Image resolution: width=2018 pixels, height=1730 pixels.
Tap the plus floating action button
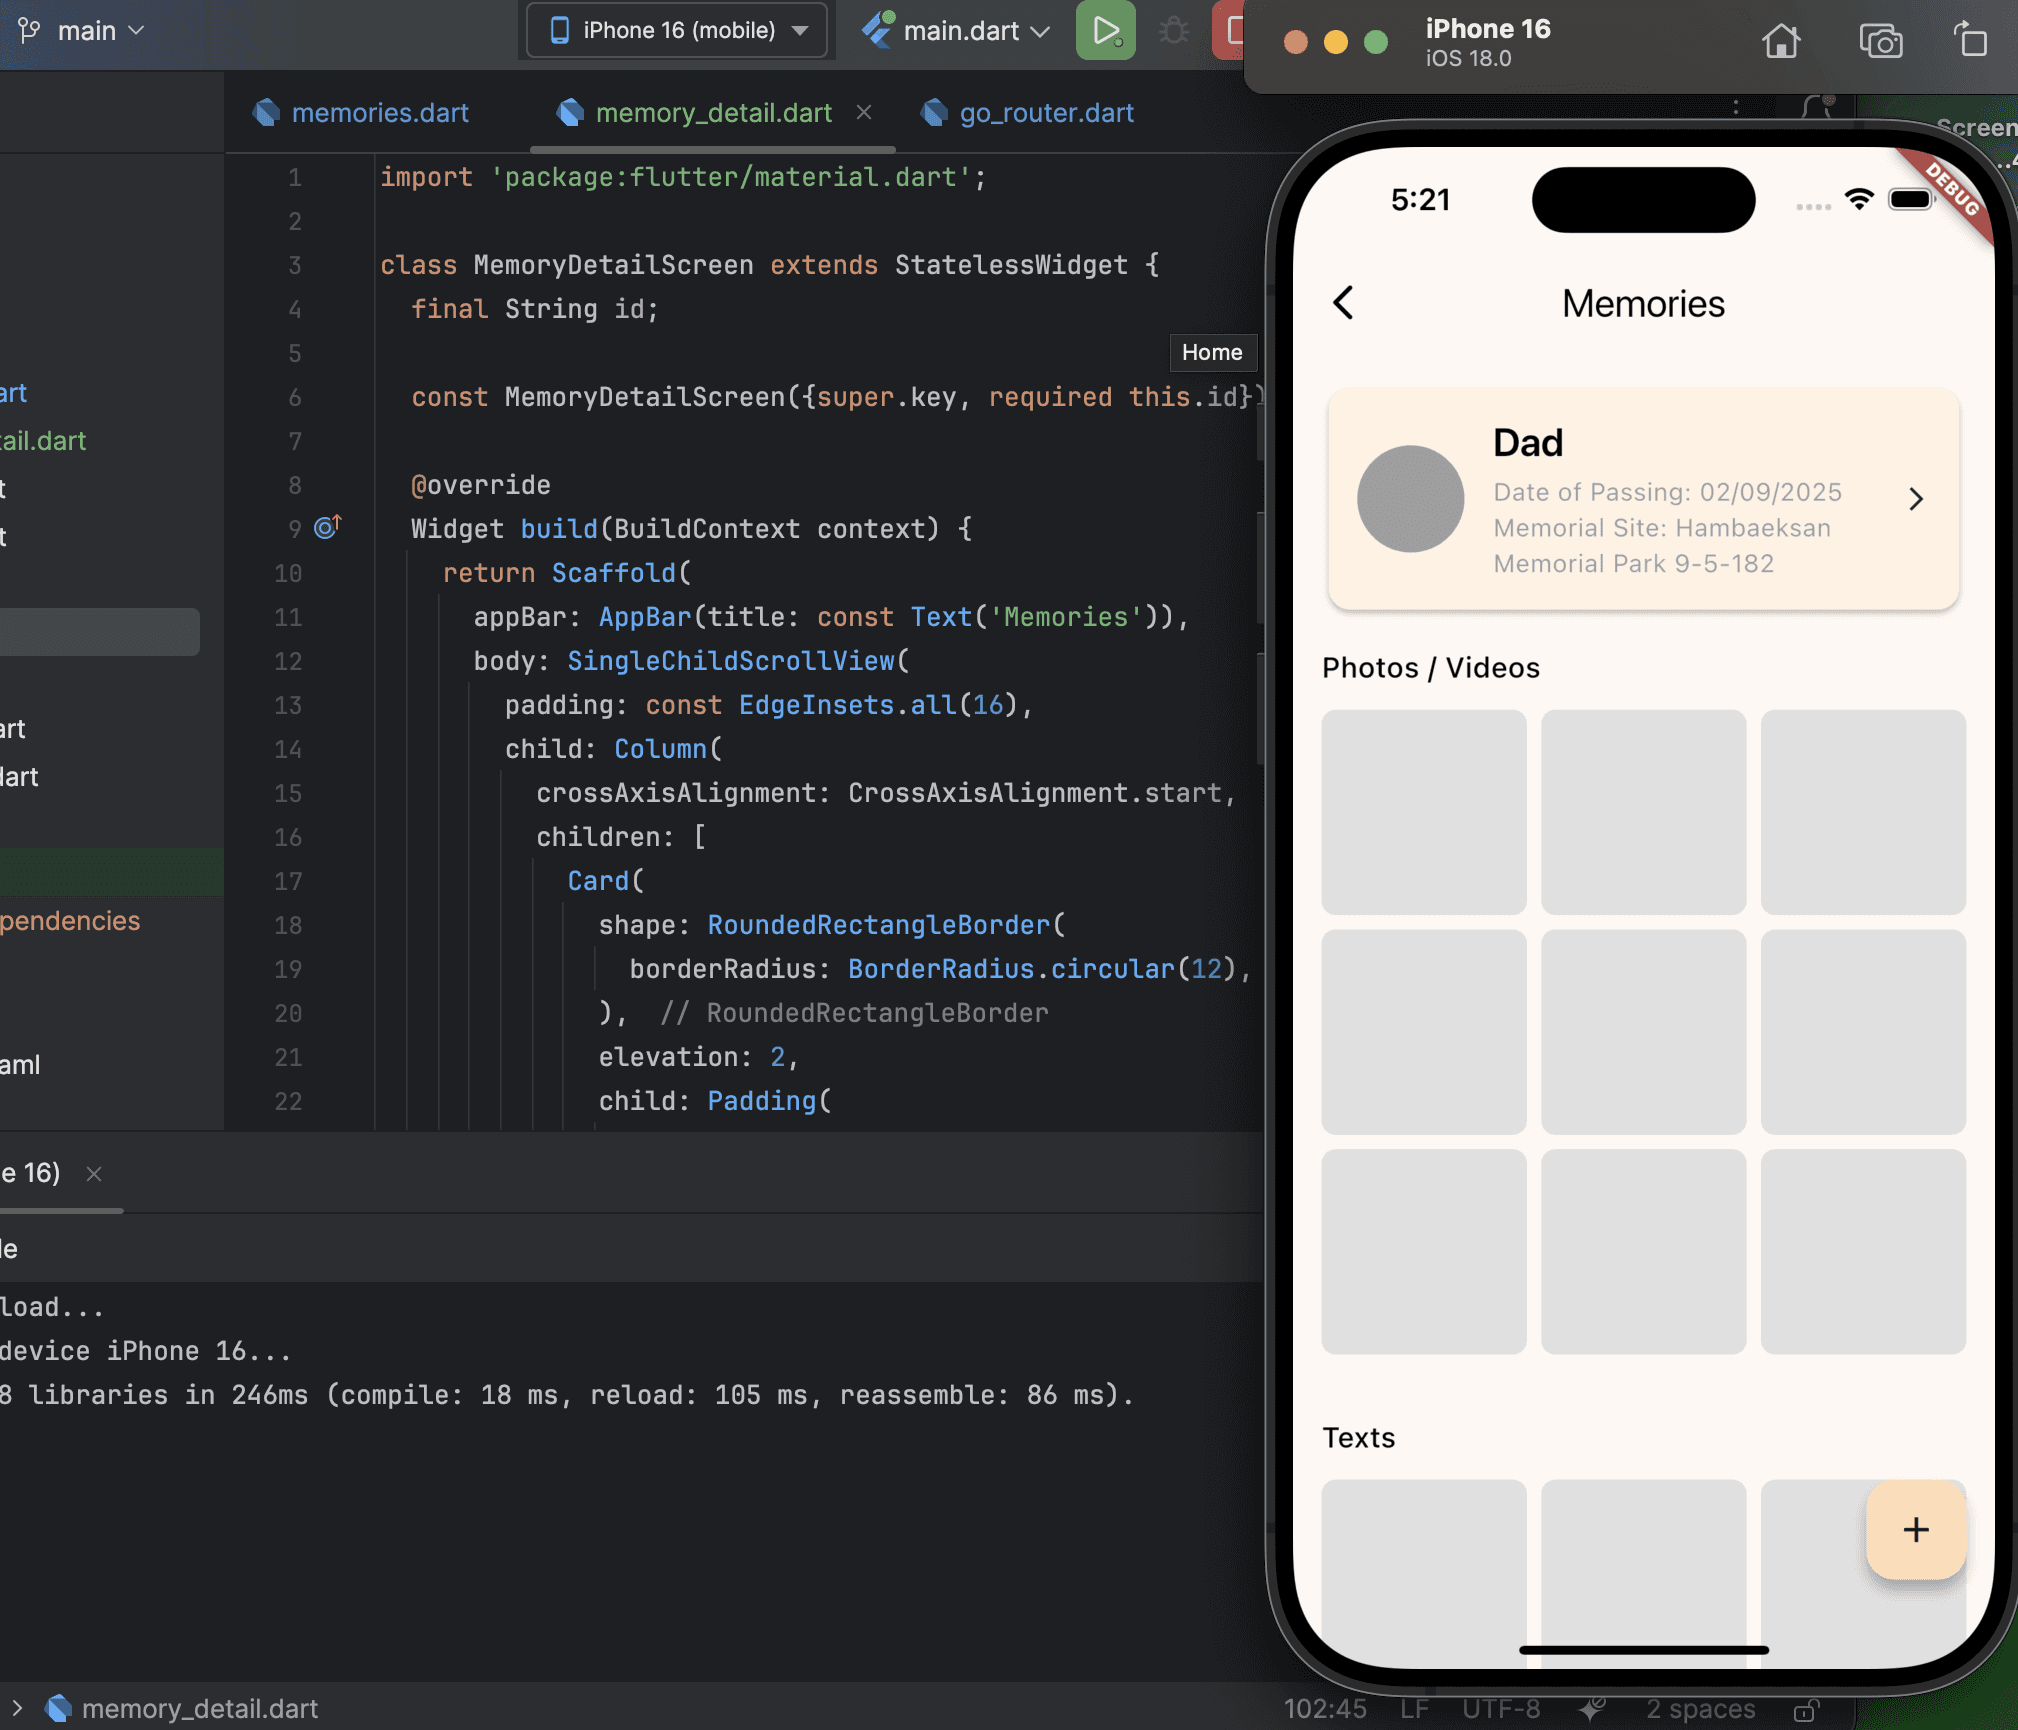1915,1529
